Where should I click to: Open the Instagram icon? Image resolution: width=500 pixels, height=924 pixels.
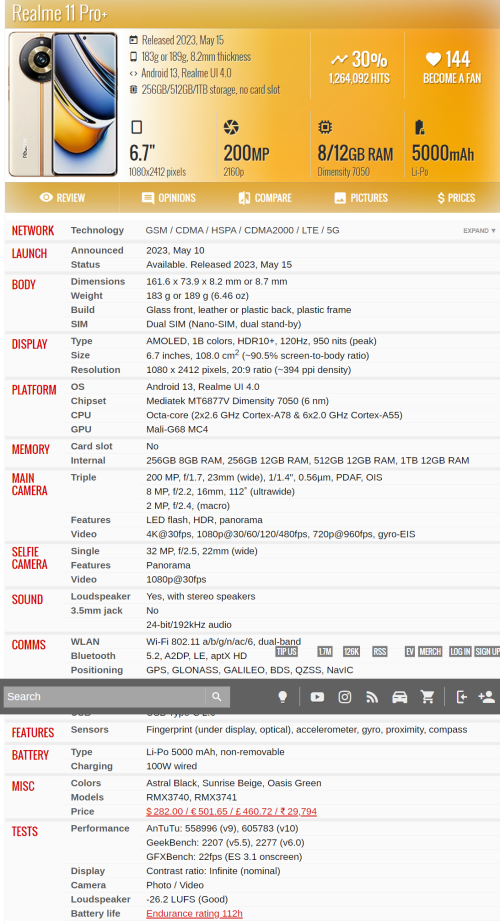[345, 697]
